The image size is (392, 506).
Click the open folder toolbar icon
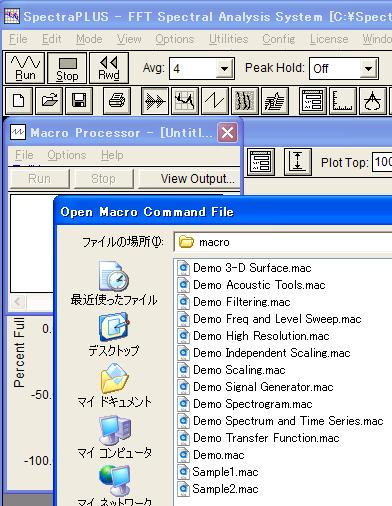pos(49,101)
